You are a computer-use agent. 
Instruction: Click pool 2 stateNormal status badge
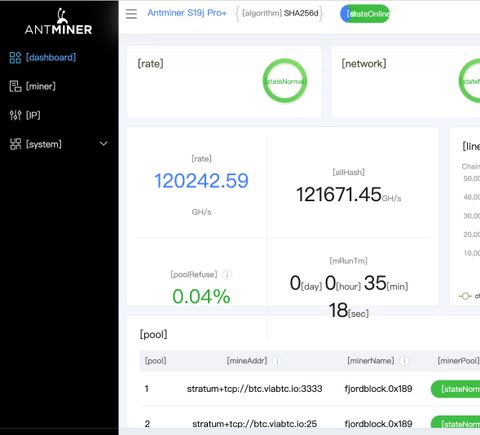(455, 423)
